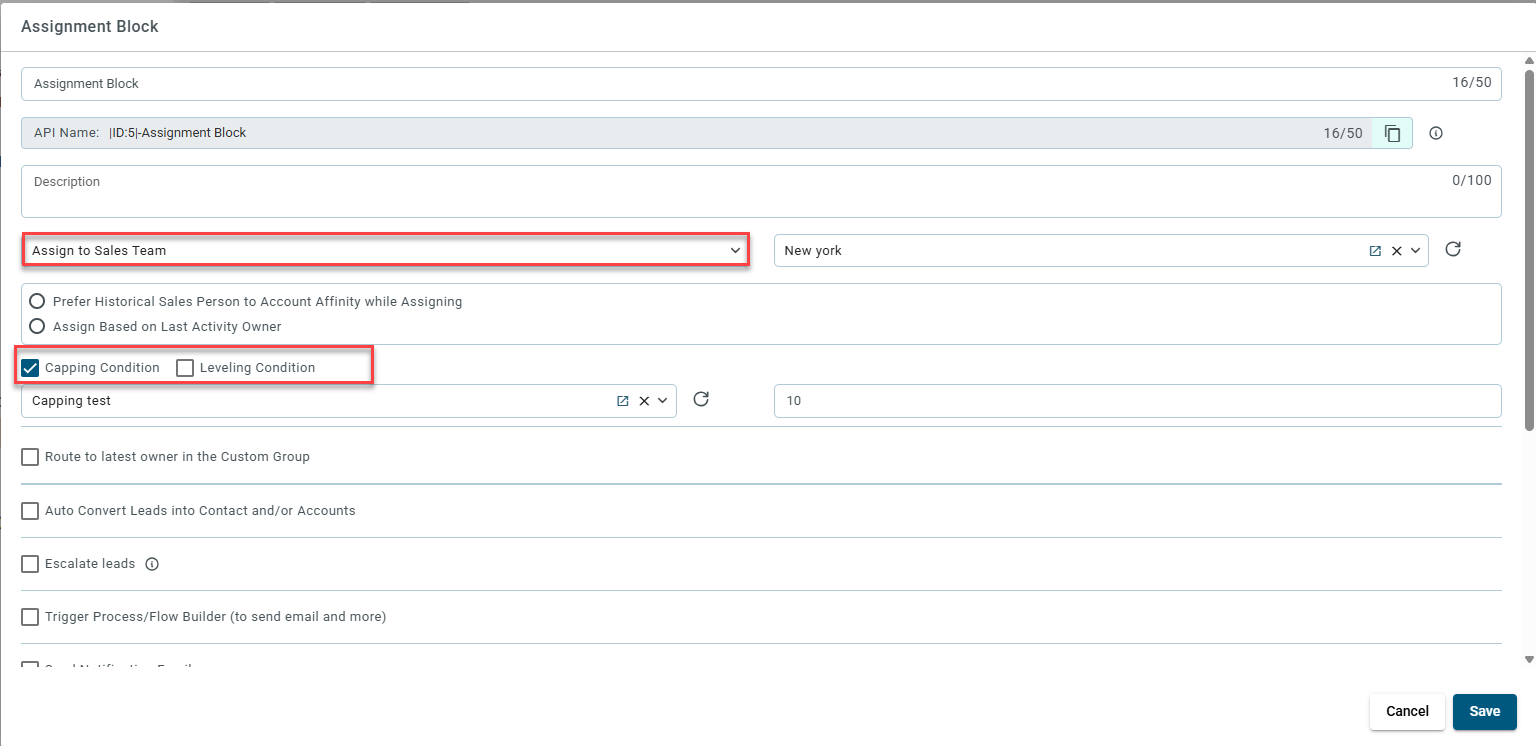Clear the New york selection
1536x746 pixels.
[x=1397, y=251]
